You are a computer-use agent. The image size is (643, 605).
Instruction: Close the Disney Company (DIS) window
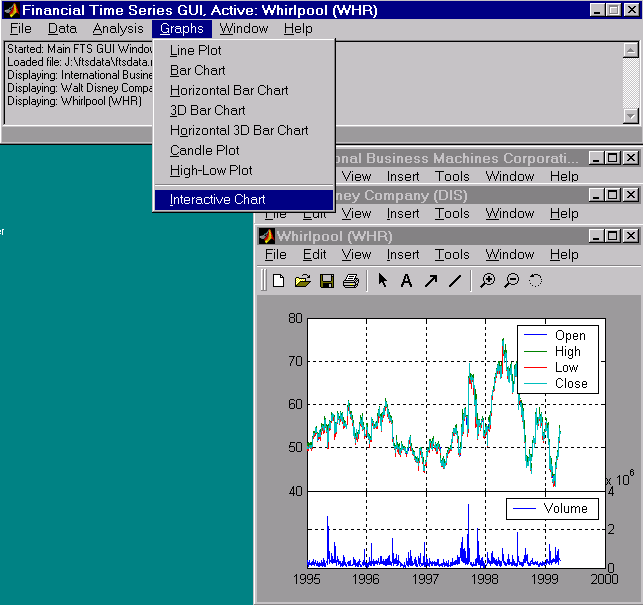(x=631, y=194)
